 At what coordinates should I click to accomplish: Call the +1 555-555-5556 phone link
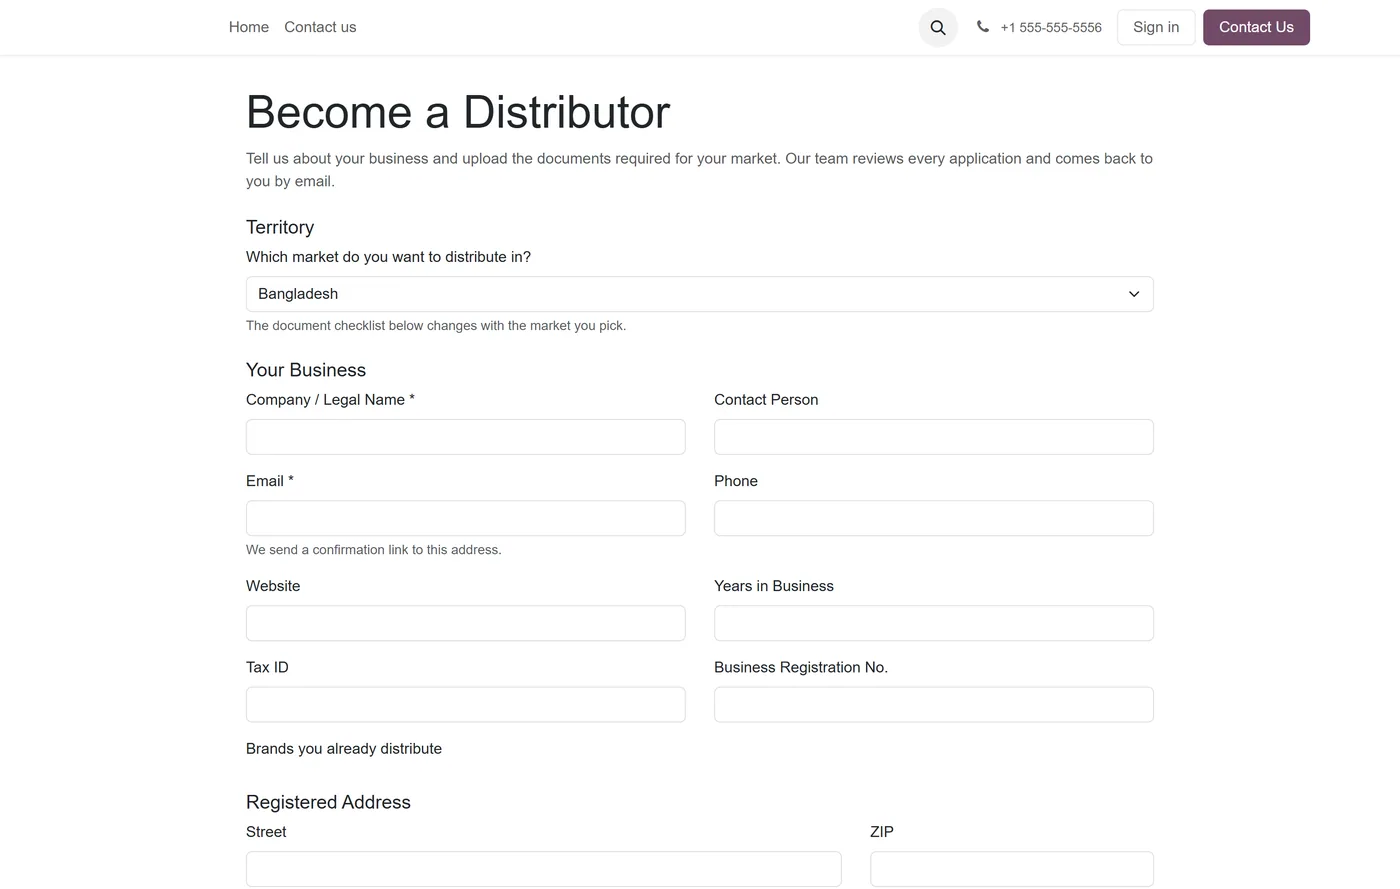pyautogui.click(x=1051, y=28)
